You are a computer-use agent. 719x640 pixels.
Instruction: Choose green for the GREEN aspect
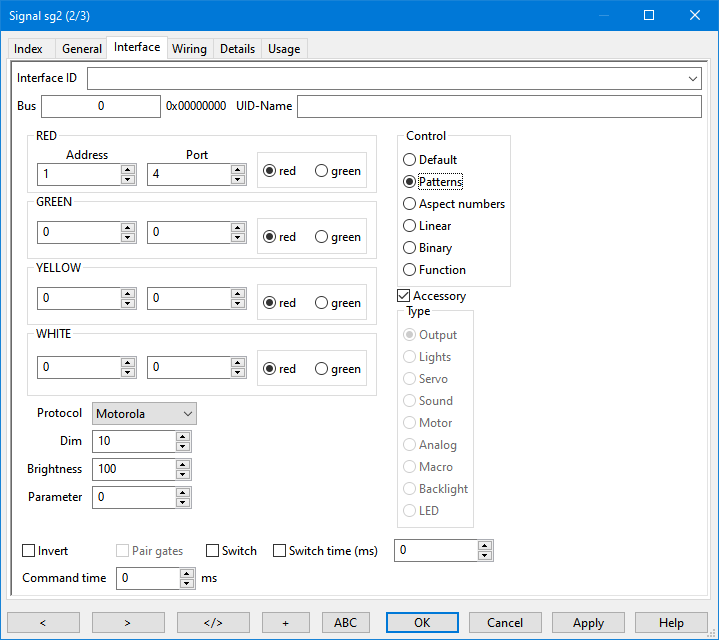click(x=322, y=237)
